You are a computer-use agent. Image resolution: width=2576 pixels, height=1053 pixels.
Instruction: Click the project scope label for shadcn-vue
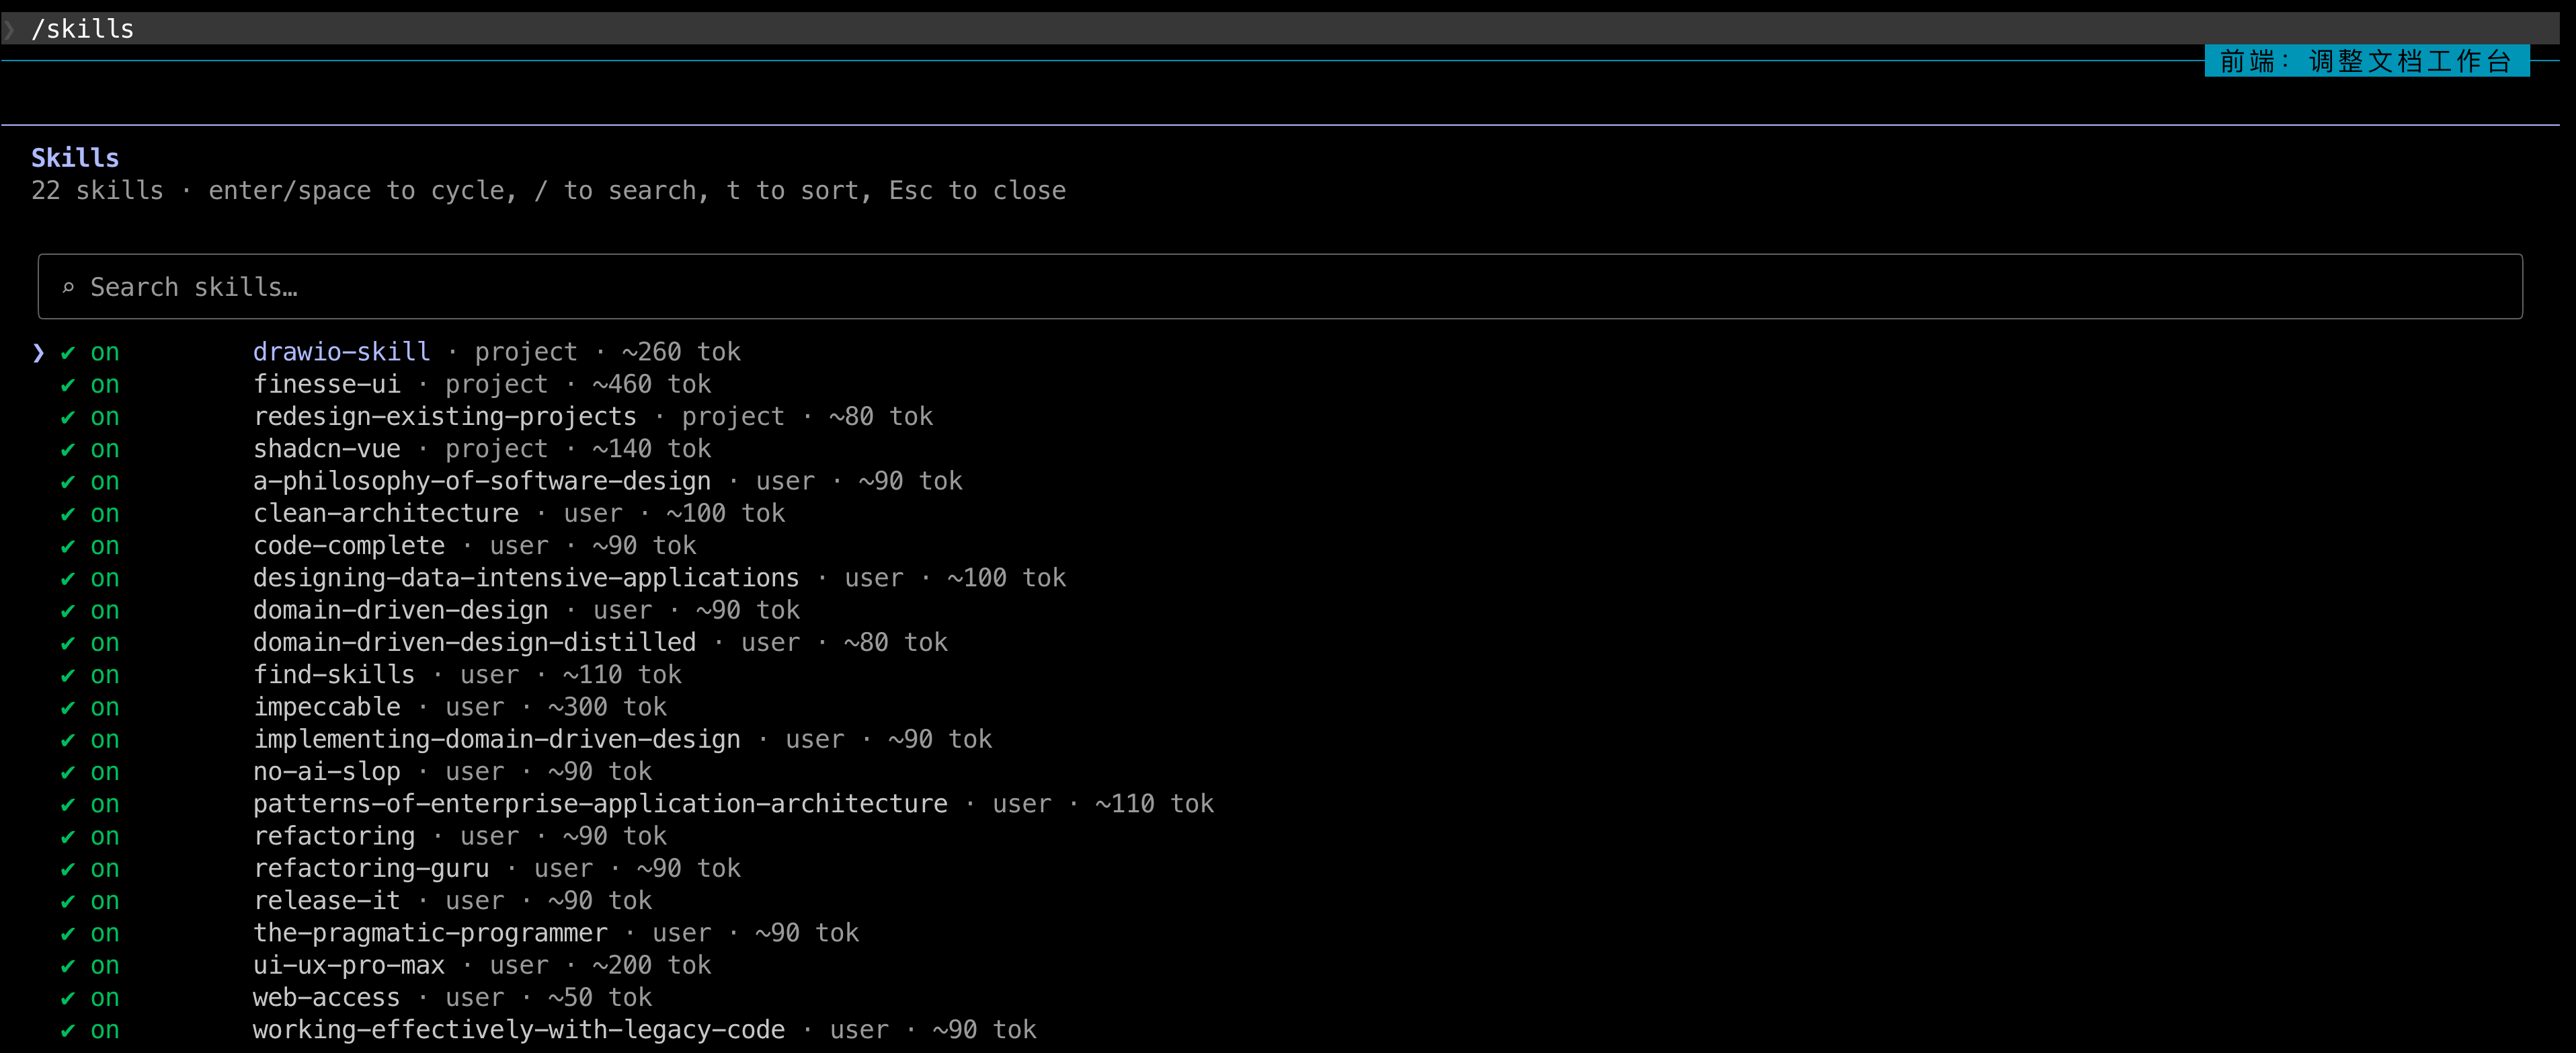[x=497, y=449]
